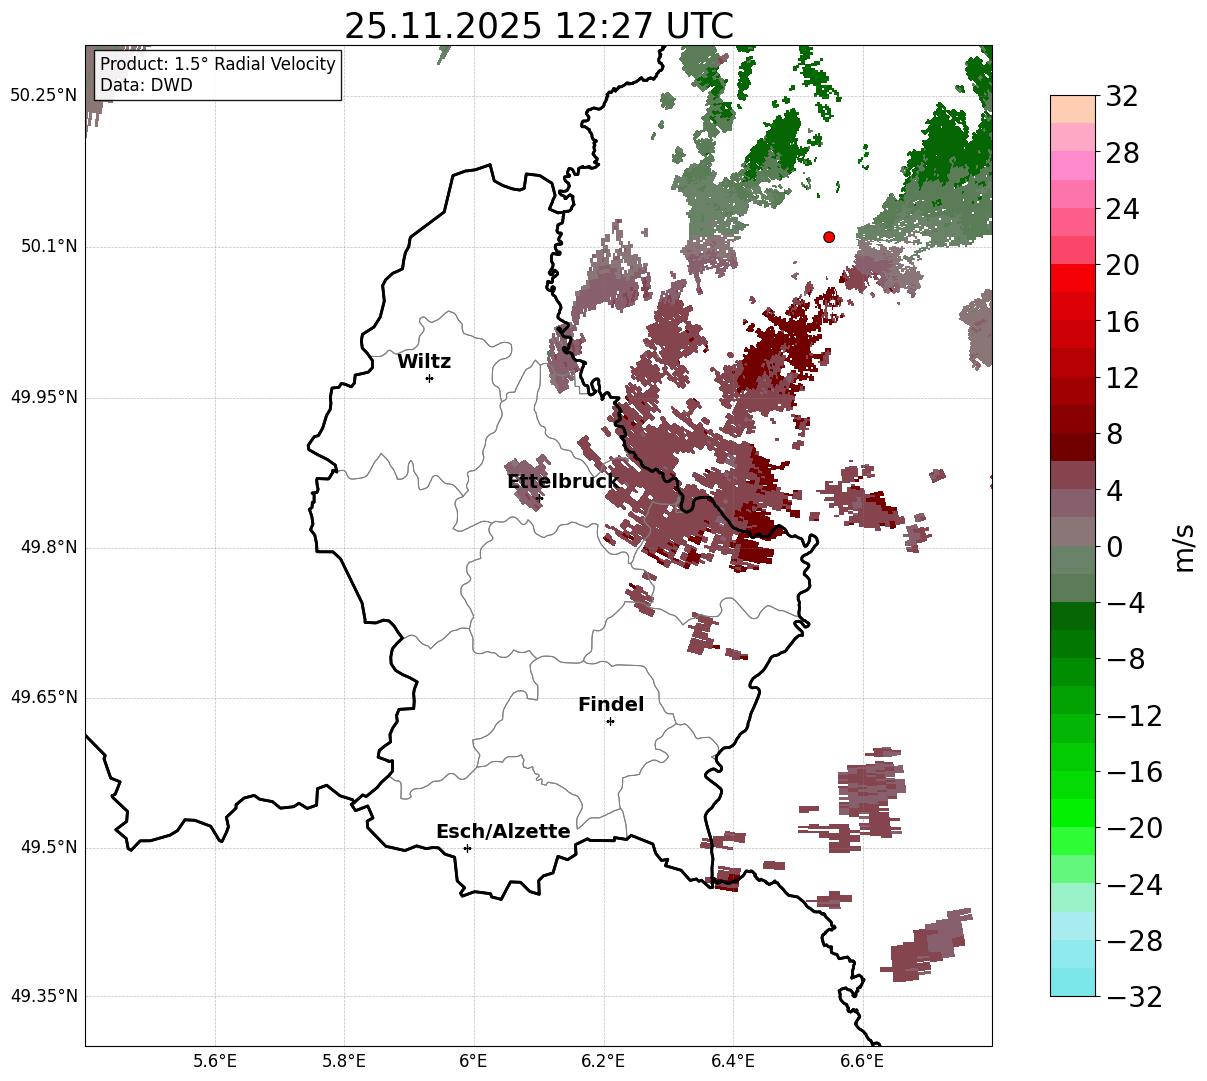Click the colorbar tick label −4
1207x1081 pixels.
point(1125,603)
